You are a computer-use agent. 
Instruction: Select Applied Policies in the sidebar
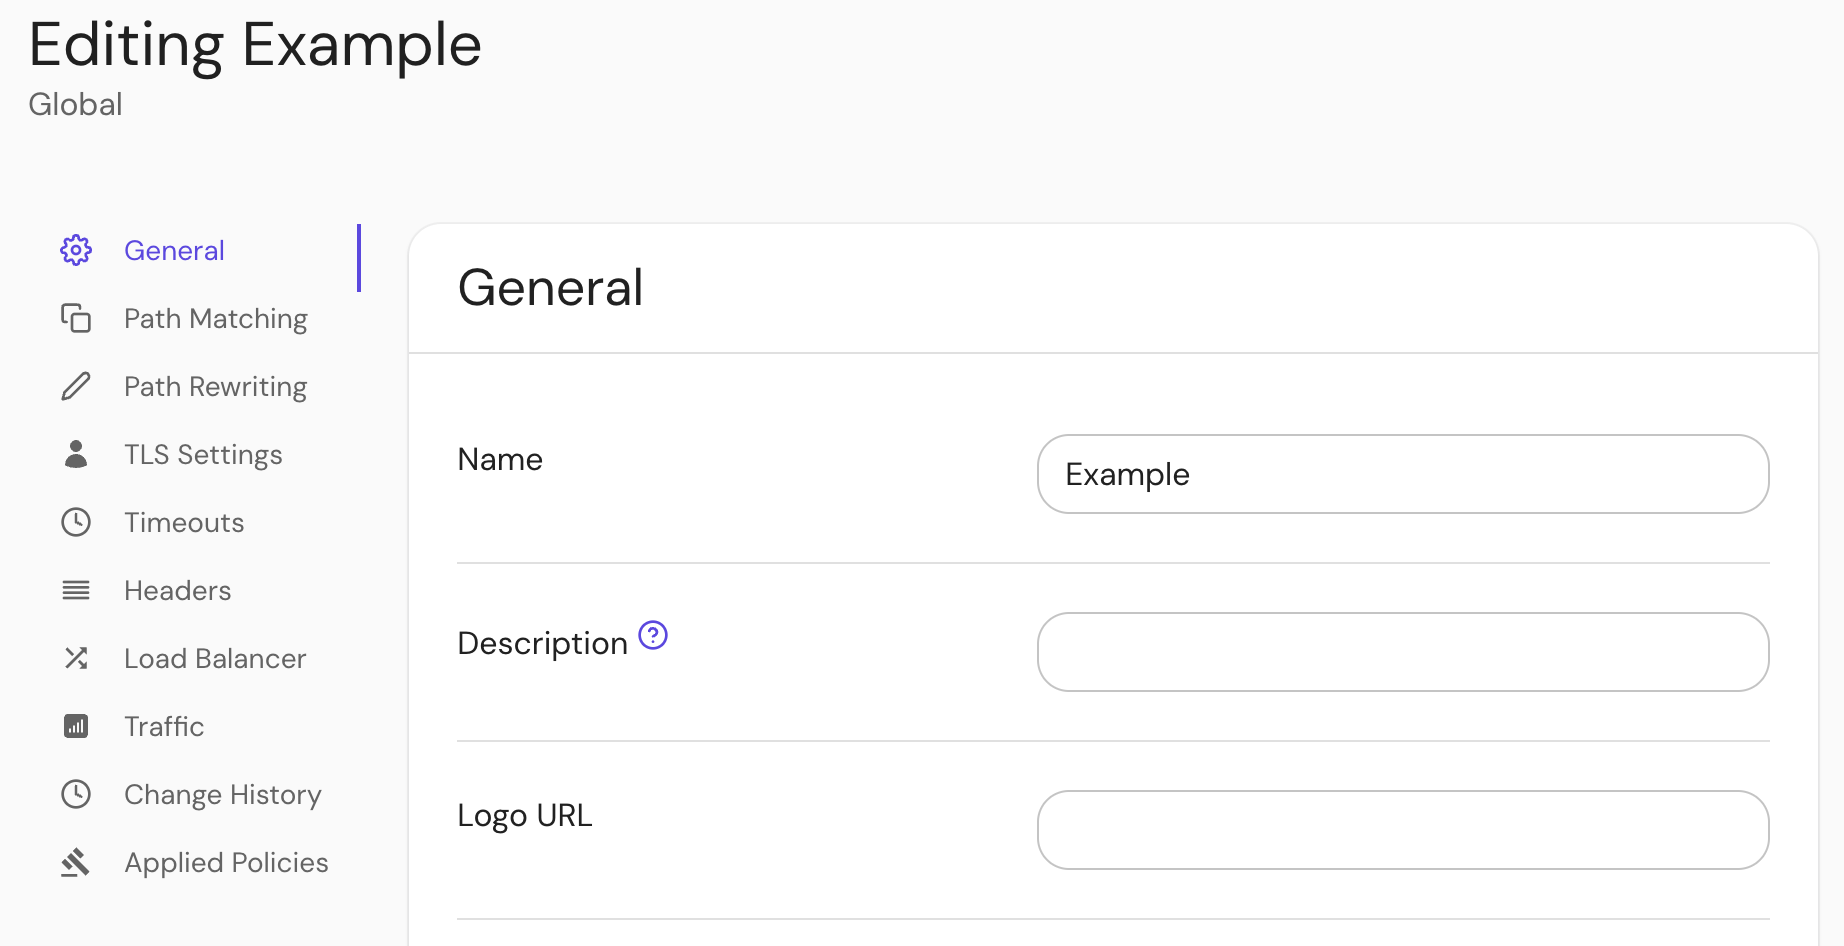226,862
